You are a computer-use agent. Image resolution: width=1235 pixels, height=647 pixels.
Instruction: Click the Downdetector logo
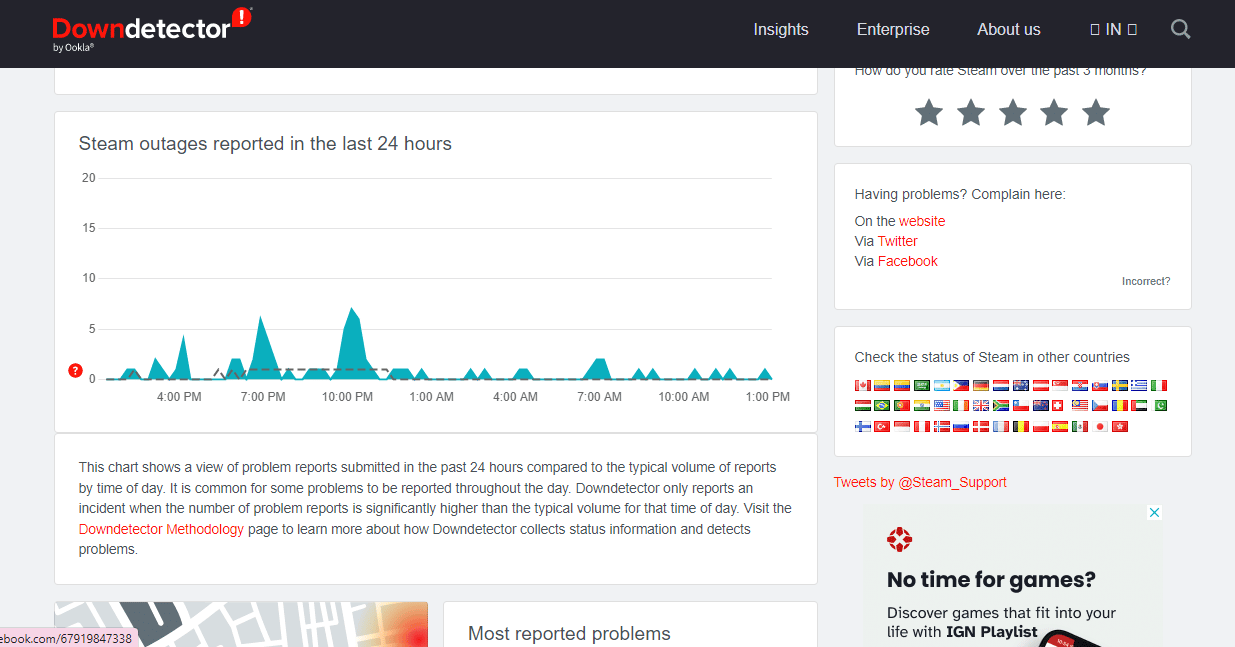152,30
